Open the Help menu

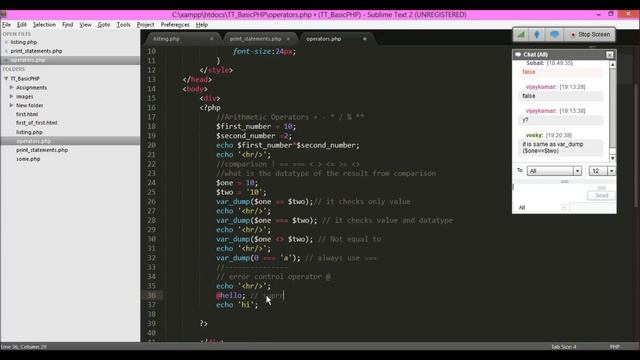(x=202, y=25)
